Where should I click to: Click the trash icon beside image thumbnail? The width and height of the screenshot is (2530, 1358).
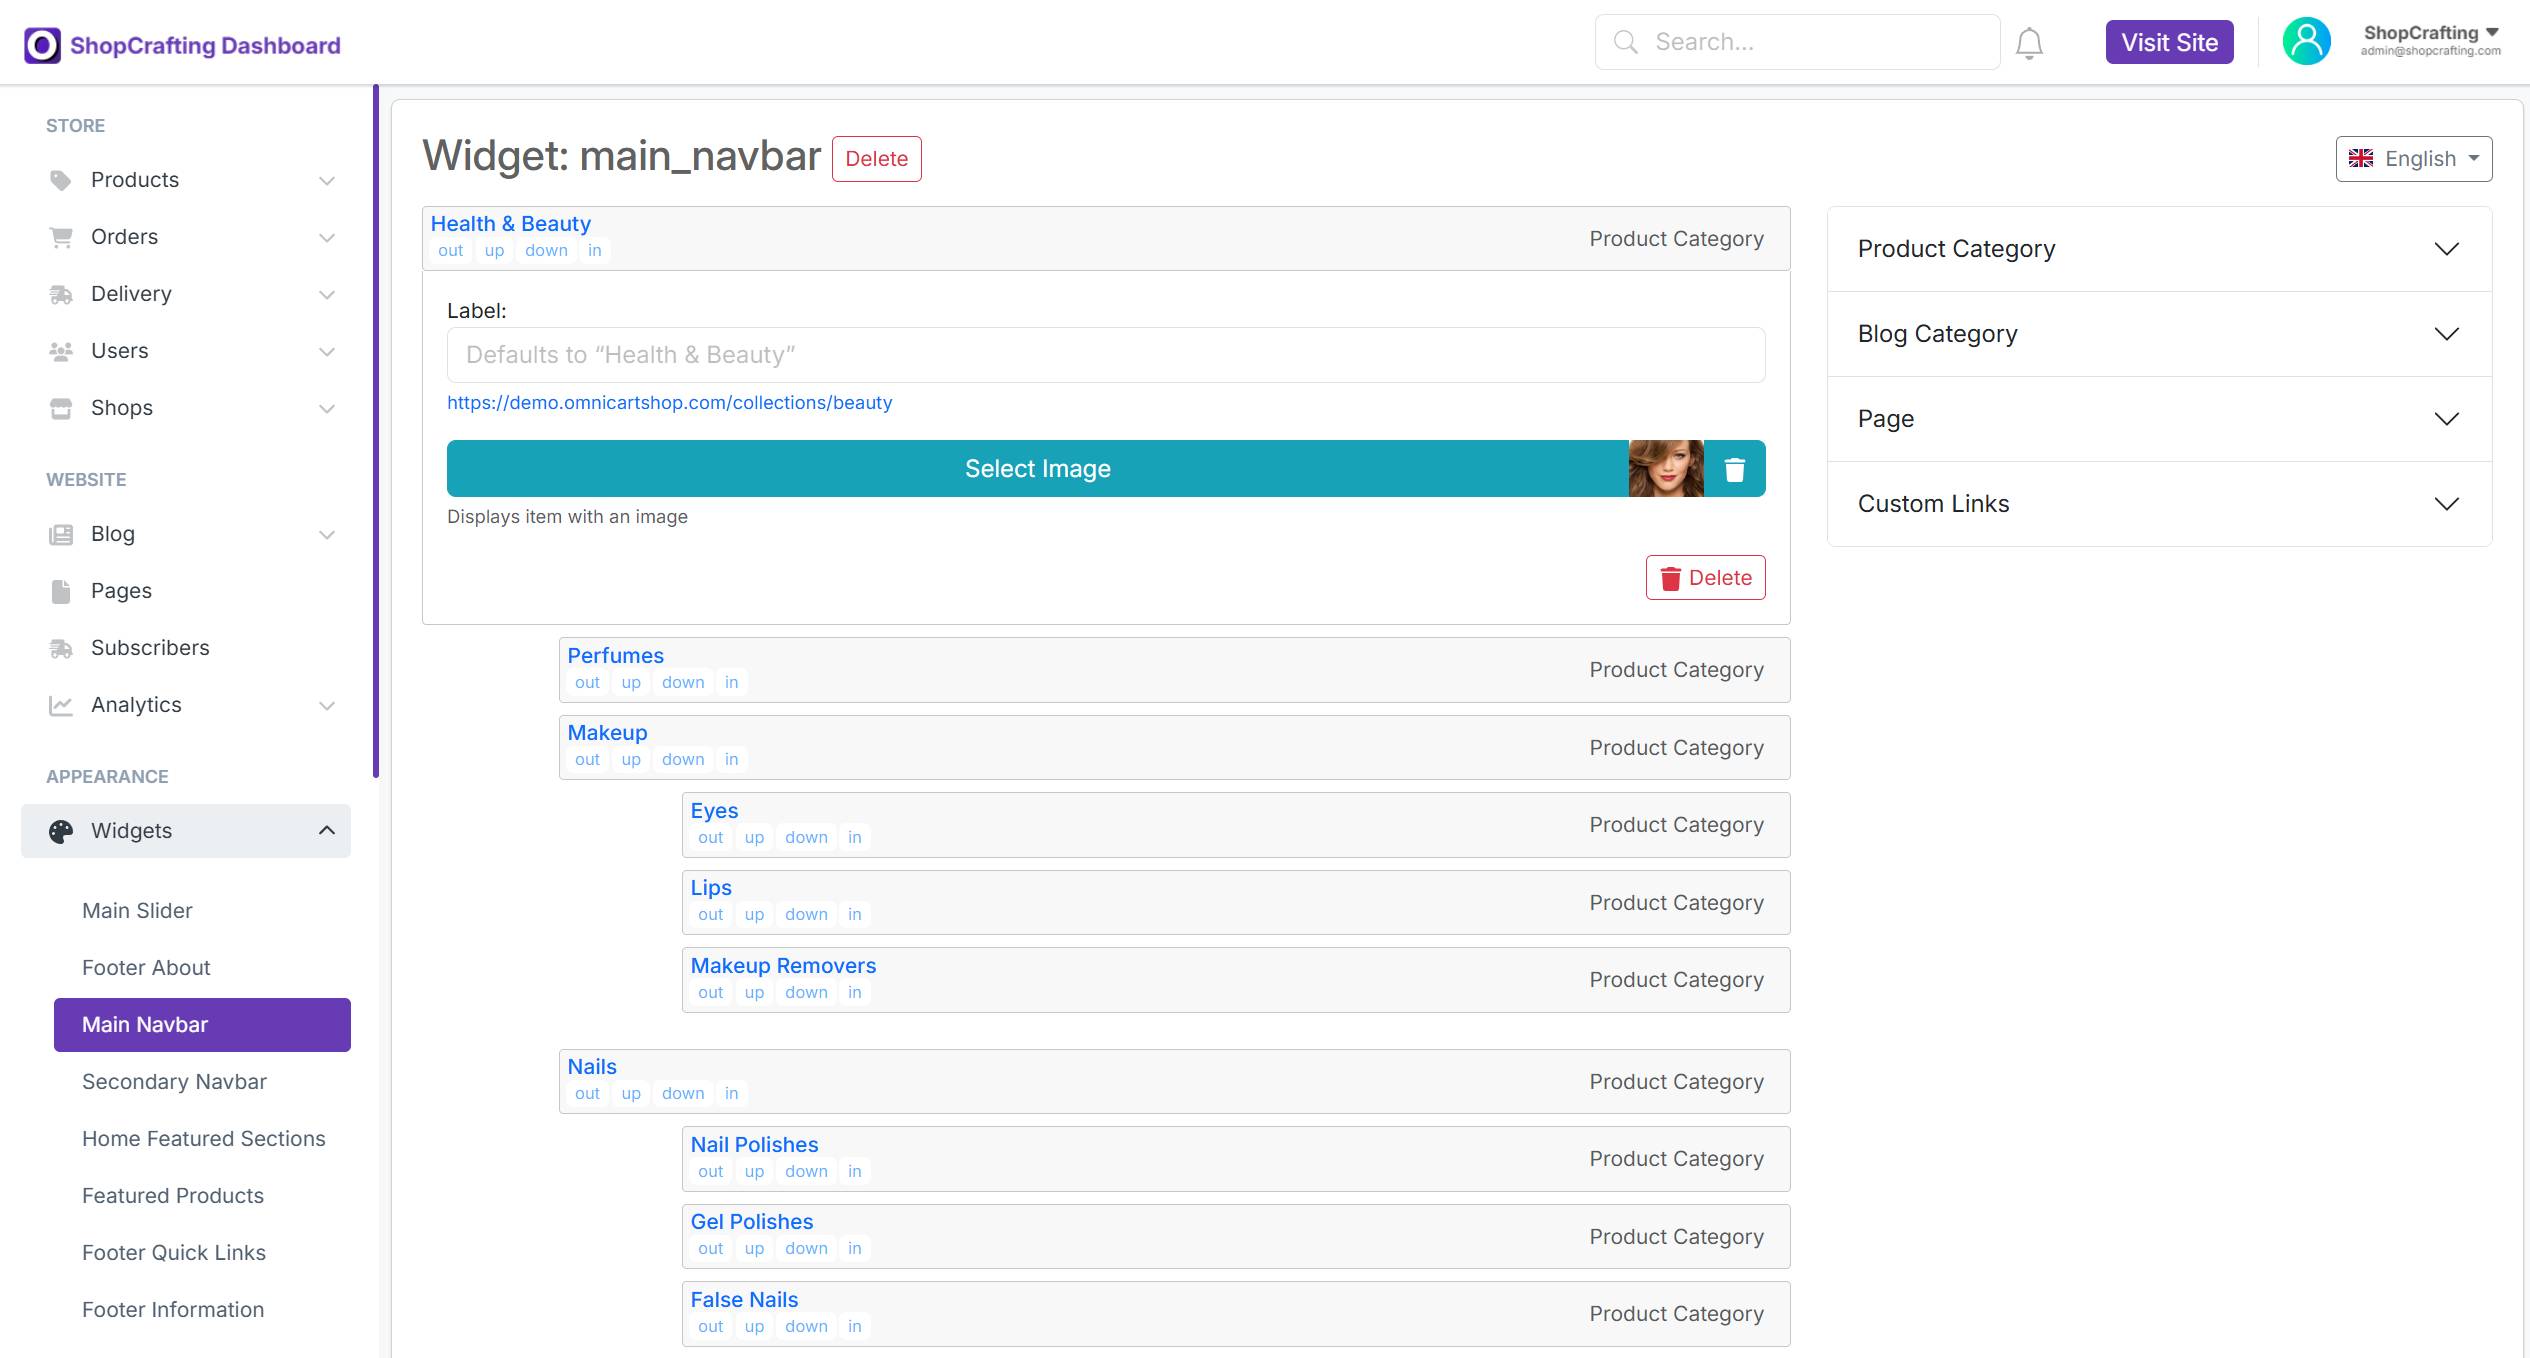point(1735,469)
